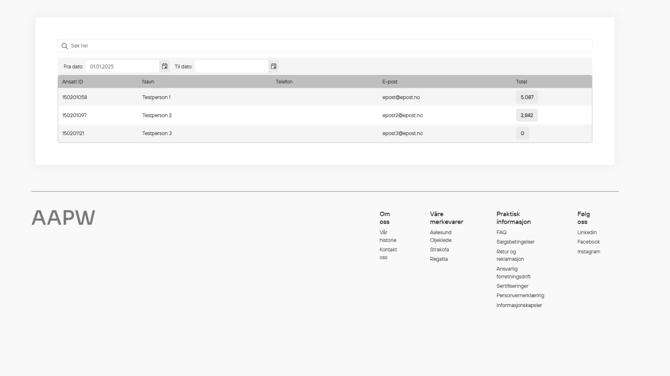Click the 'Til dato:' label
Image resolution: width=670 pixels, height=376 pixels.
pos(183,67)
